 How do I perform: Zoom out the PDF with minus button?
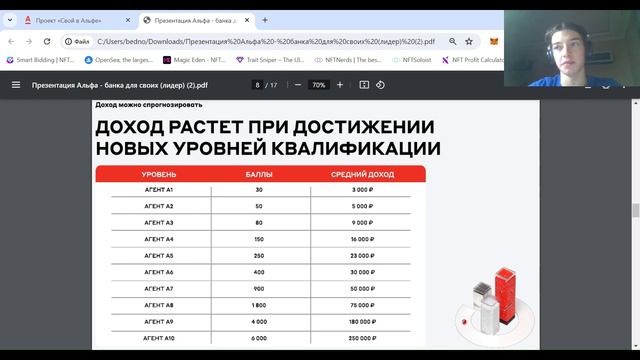pyautogui.click(x=298, y=85)
